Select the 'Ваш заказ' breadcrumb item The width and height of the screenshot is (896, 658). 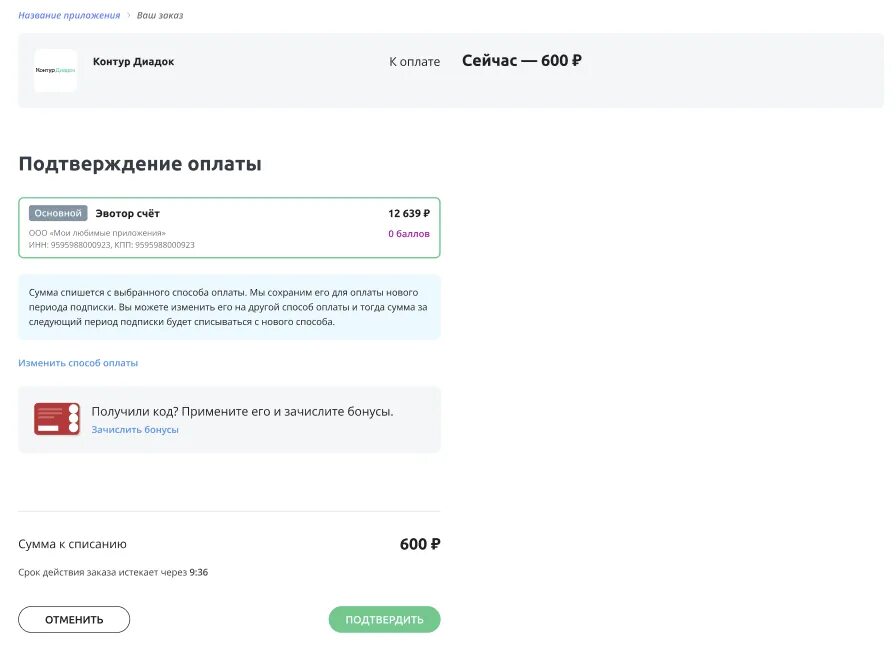click(x=160, y=15)
